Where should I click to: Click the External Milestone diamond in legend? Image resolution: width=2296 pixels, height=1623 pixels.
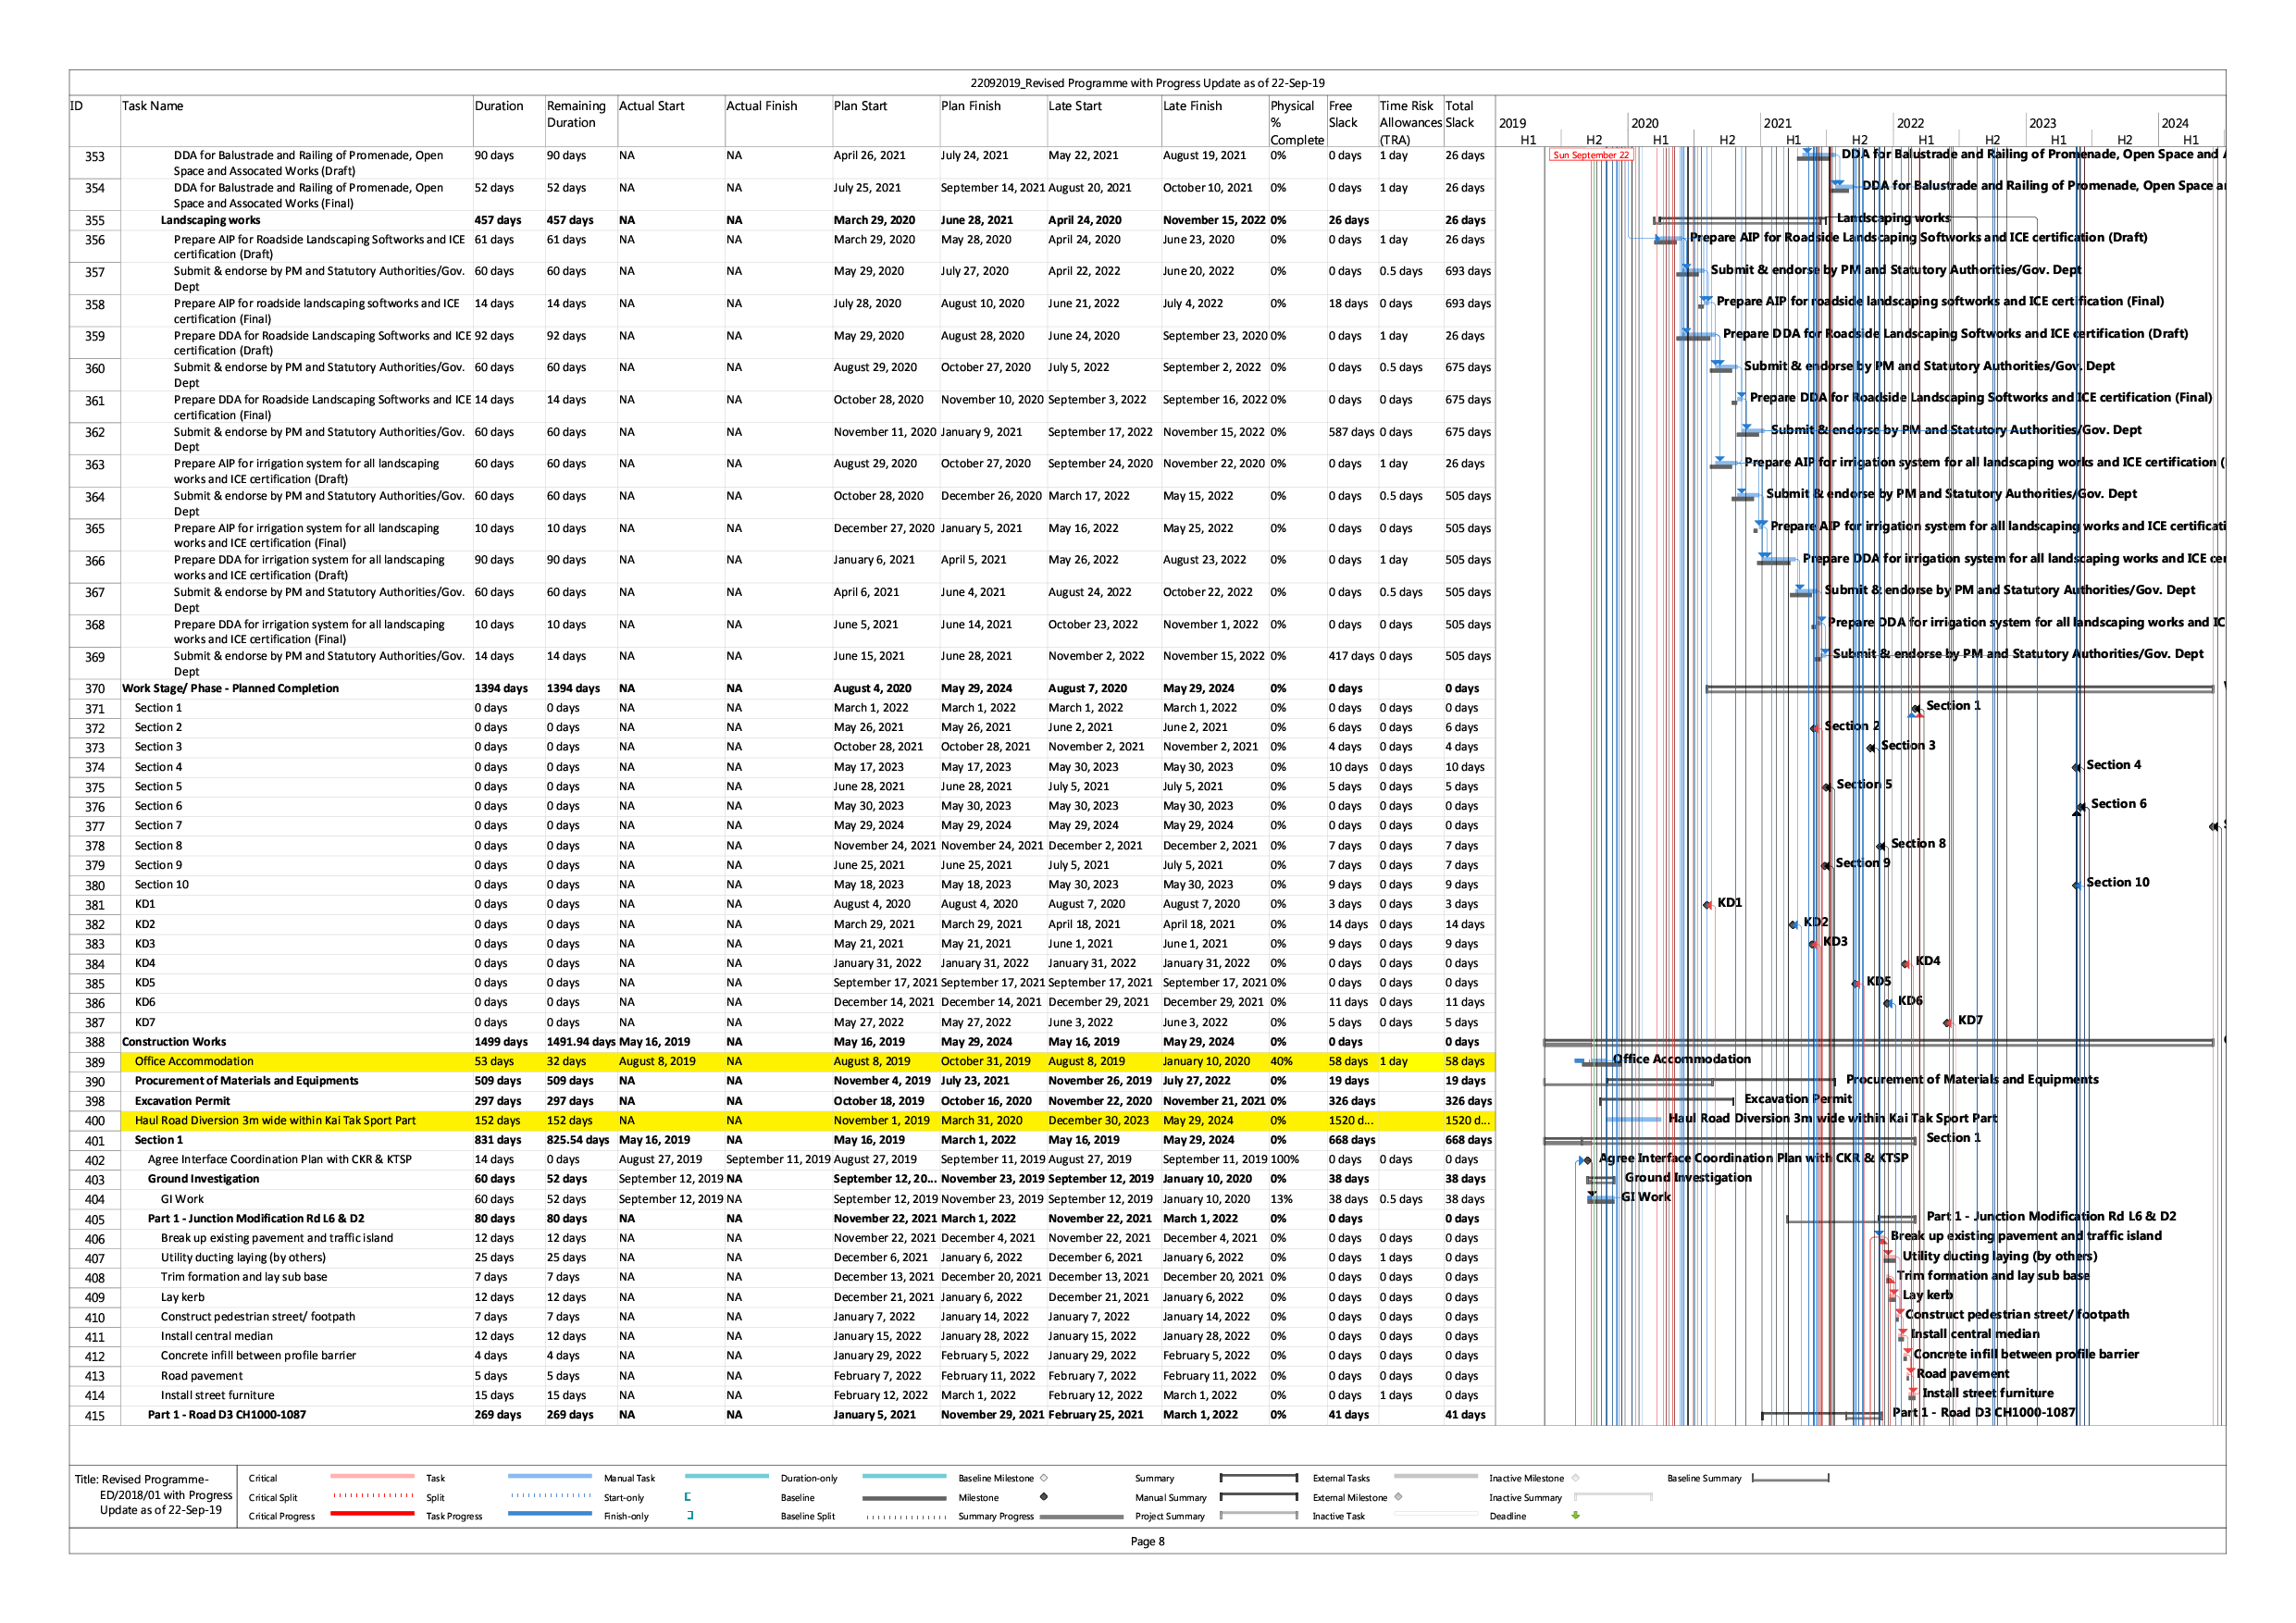click(x=1398, y=1497)
